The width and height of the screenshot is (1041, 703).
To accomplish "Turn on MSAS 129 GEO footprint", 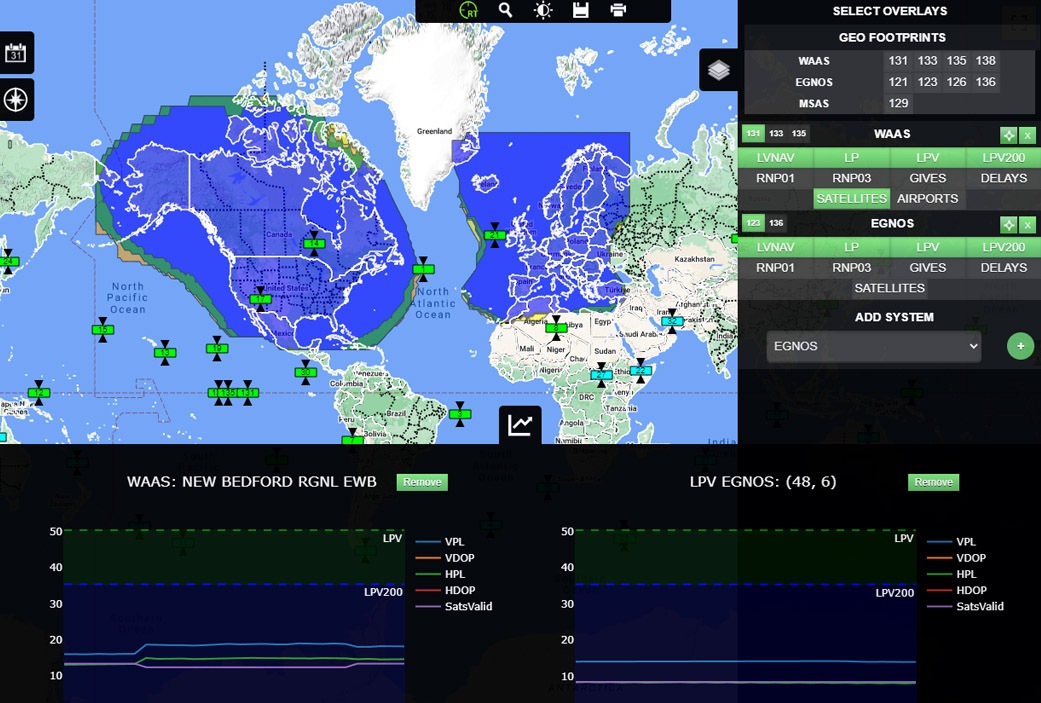I will (x=898, y=103).
